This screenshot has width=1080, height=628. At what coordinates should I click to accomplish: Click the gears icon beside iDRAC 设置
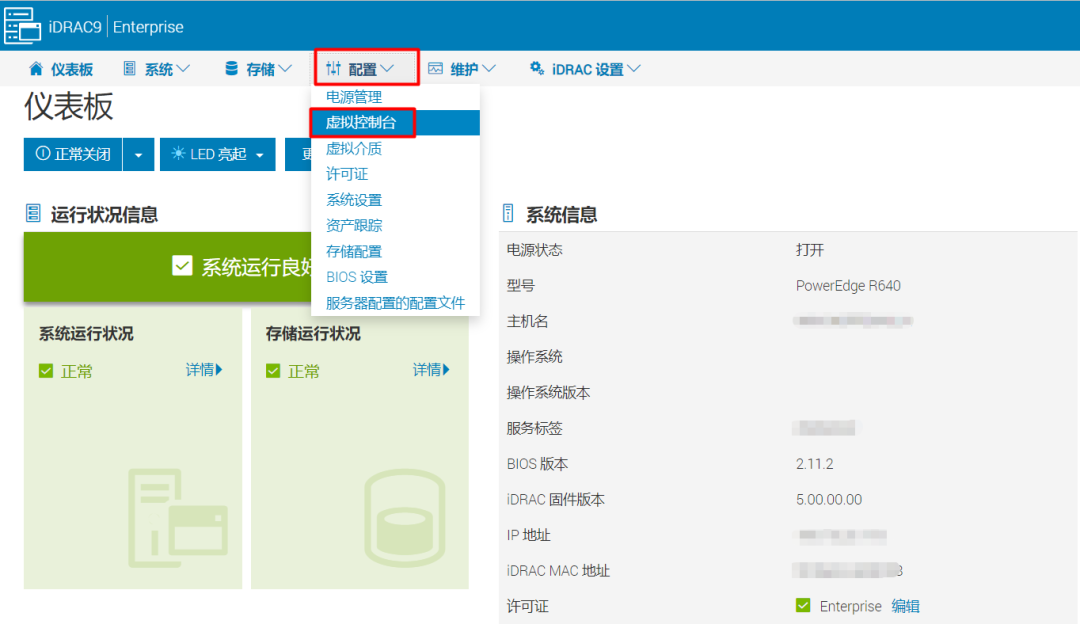(537, 67)
